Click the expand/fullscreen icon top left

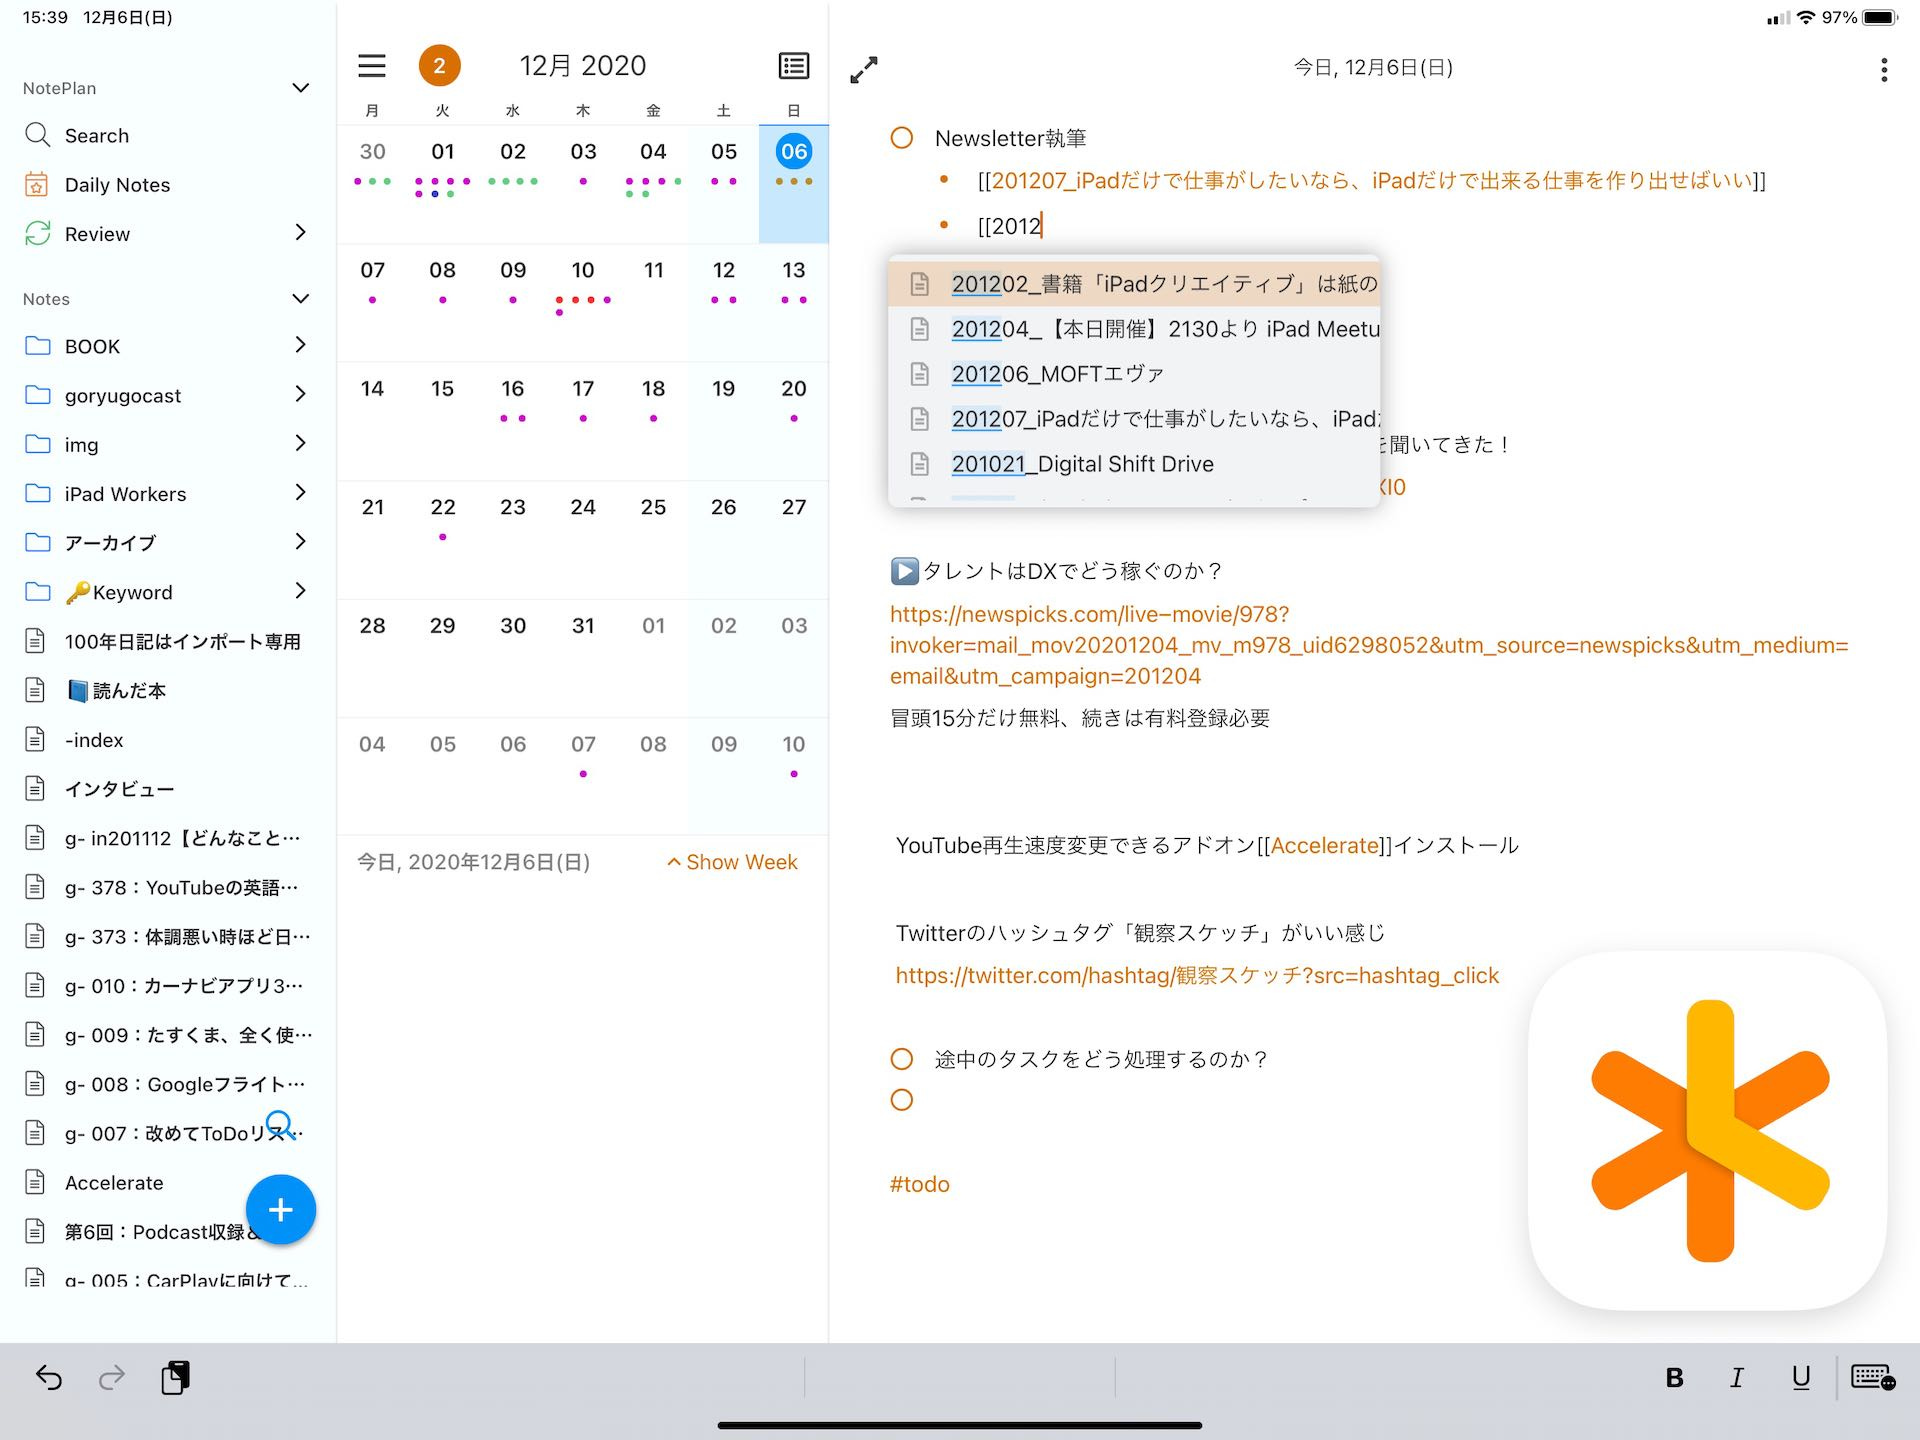865,68
